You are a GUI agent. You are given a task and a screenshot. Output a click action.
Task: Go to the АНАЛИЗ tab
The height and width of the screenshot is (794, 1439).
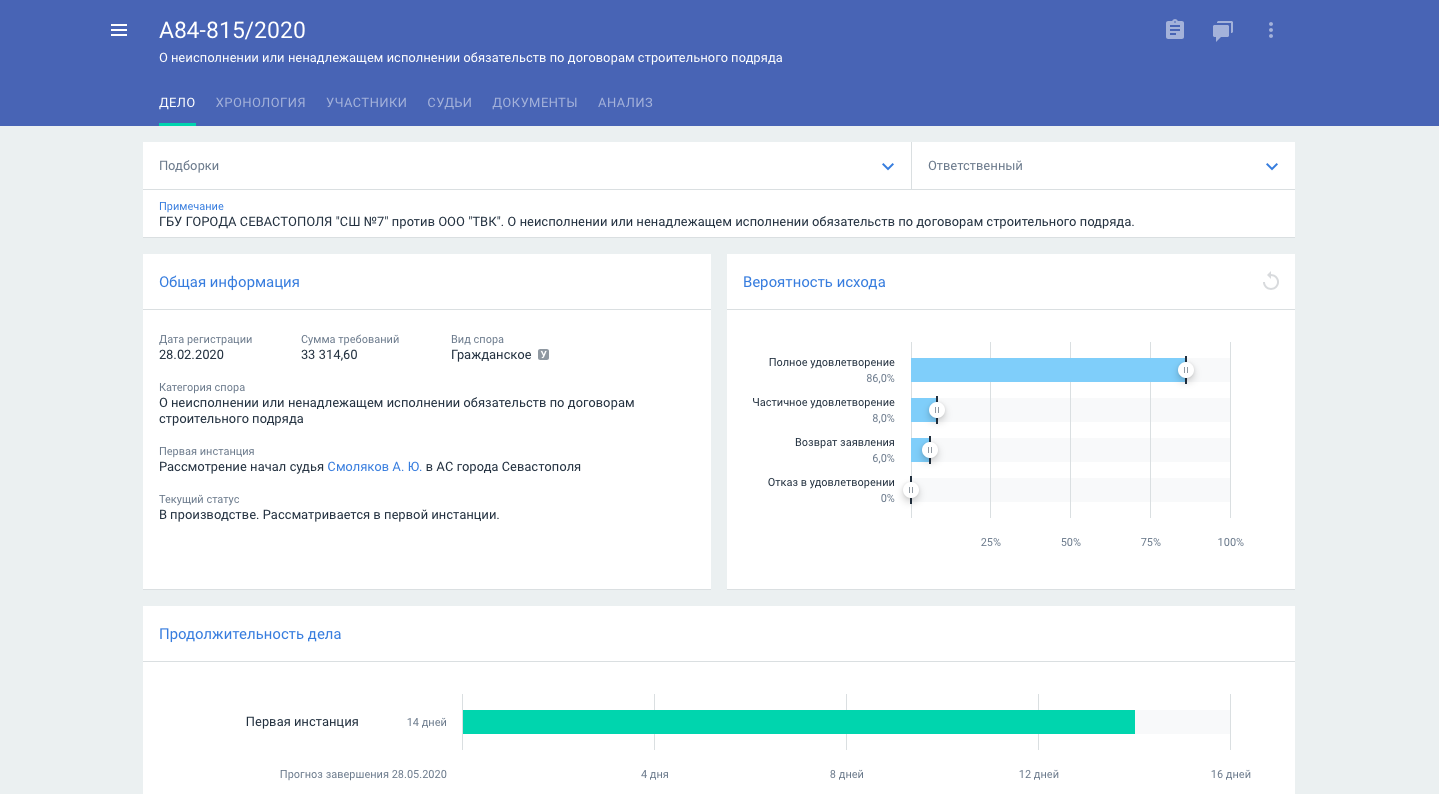pos(625,102)
